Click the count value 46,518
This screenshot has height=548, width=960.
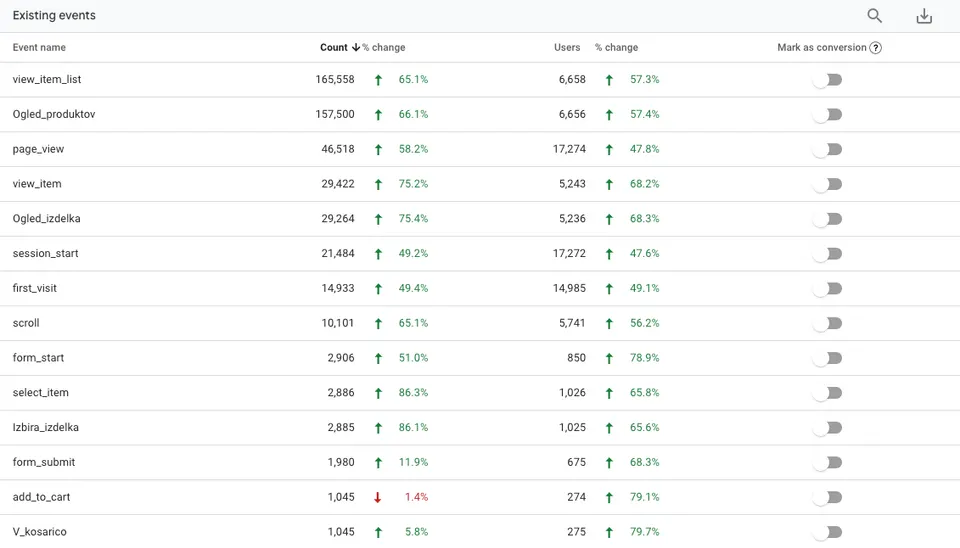click(x=338, y=149)
